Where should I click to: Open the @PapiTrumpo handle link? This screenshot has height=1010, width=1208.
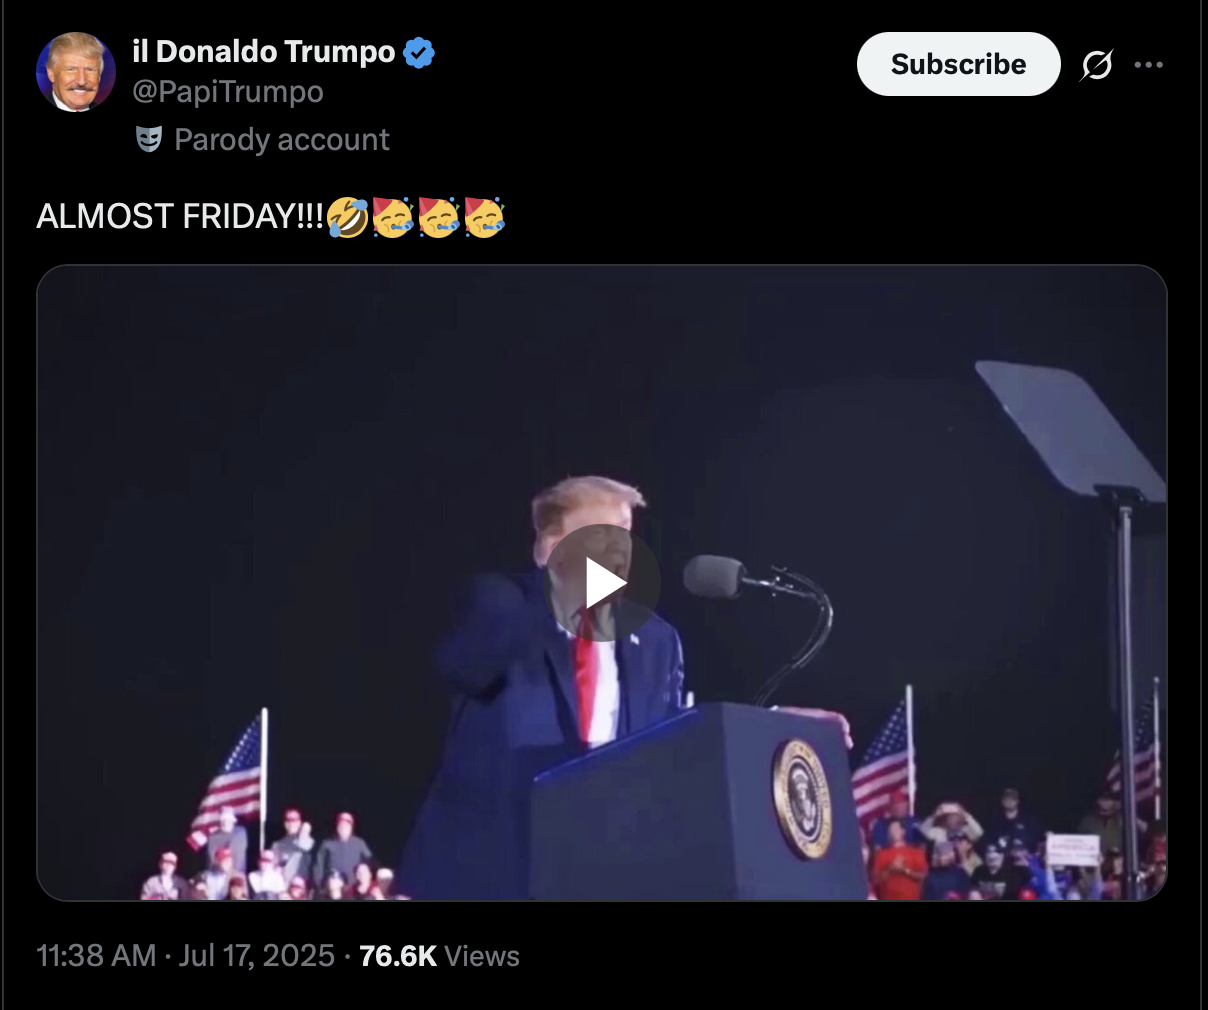tap(228, 92)
